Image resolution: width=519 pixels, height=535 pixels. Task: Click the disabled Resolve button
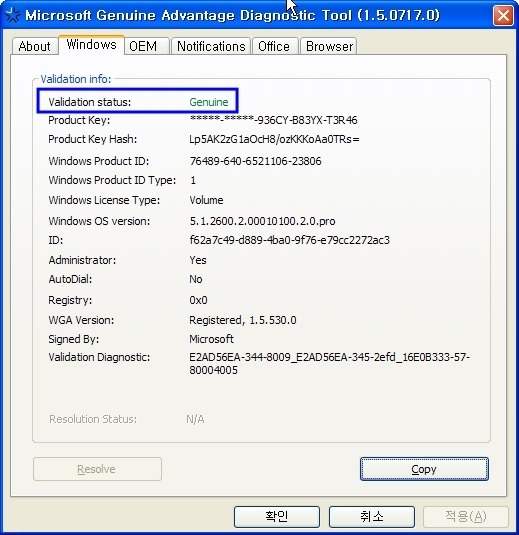point(97,469)
